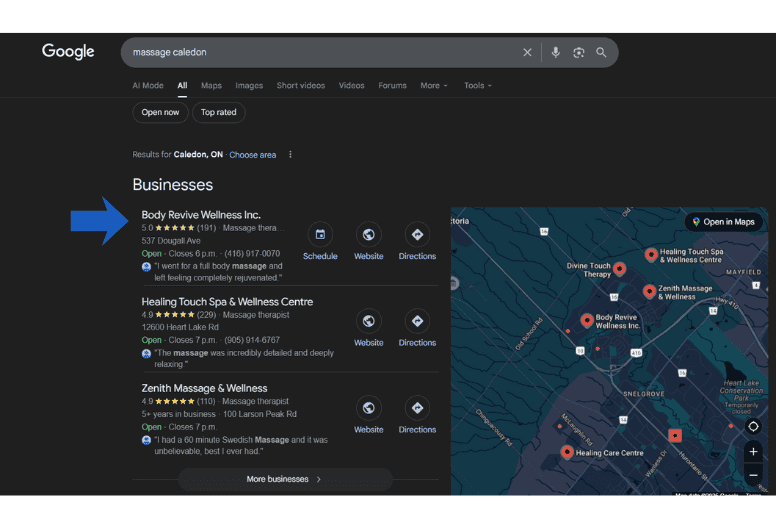Click phone number (905) 914-6767
Image resolution: width=776 pixels, height=528 pixels.
coord(252,340)
